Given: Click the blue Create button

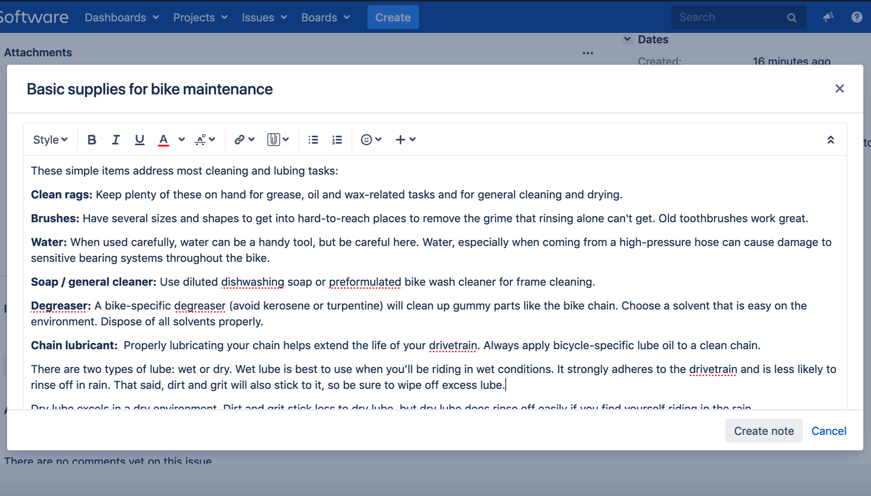Looking at the screenshot, I should point(393,17).
